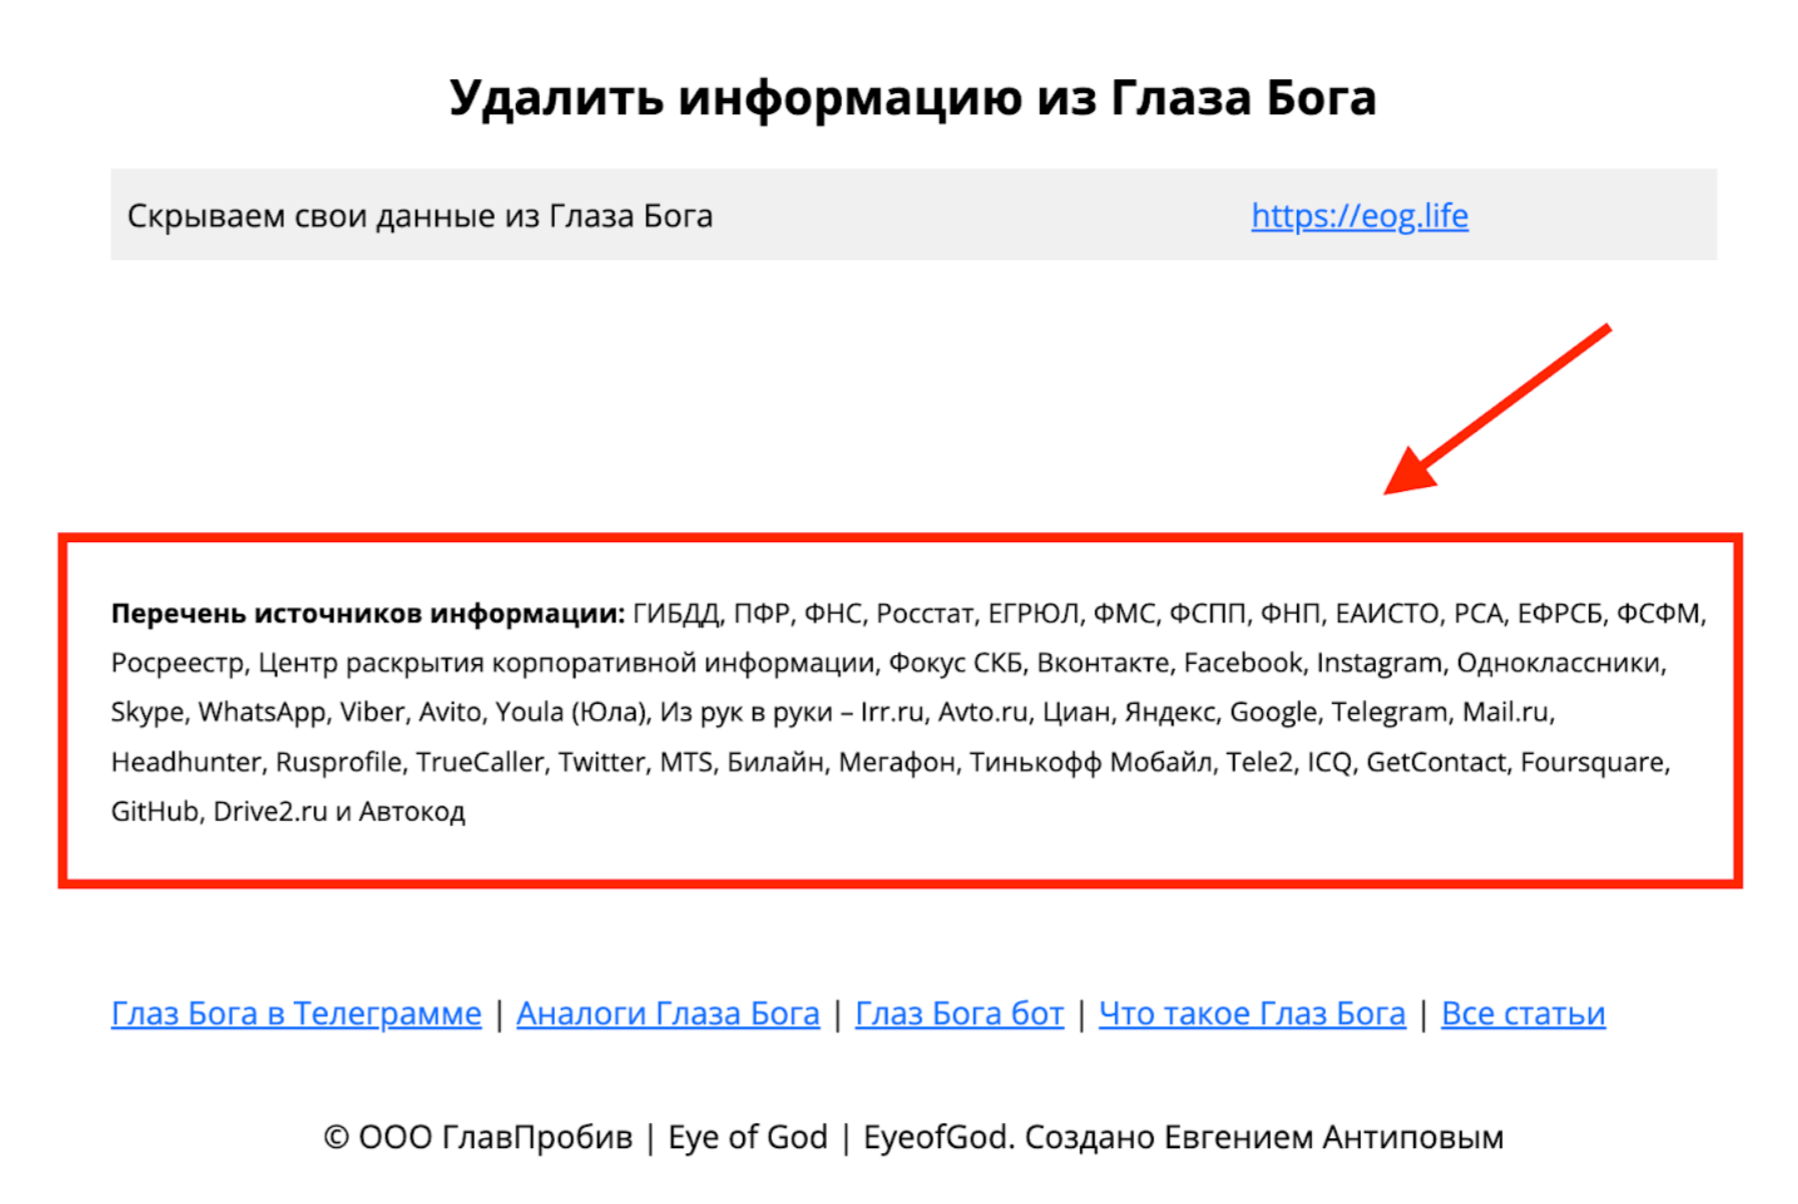Open 'Все статьи' link
Image resolution: width=1798 pixels, height=1204 pixels.
[1523, 1014]
